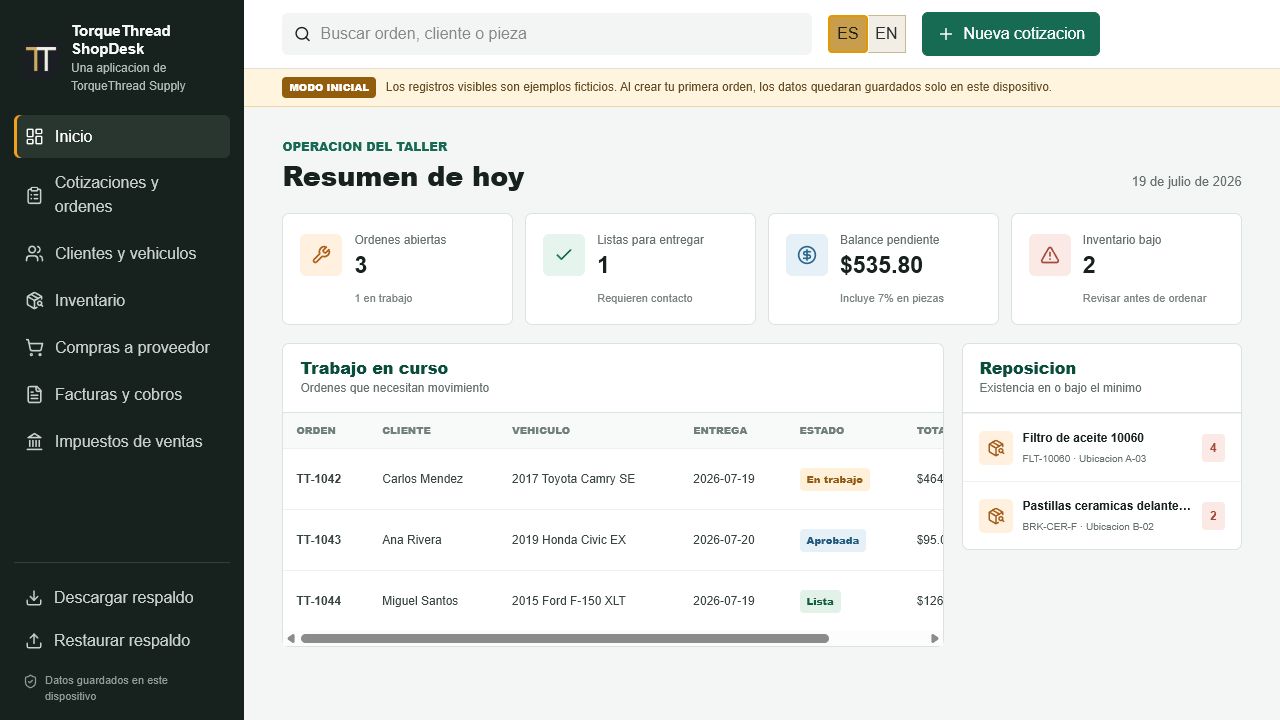Screen dimensions: 1280x720
Task: Click the ENTREGA column header
Action: click(720, 431)
